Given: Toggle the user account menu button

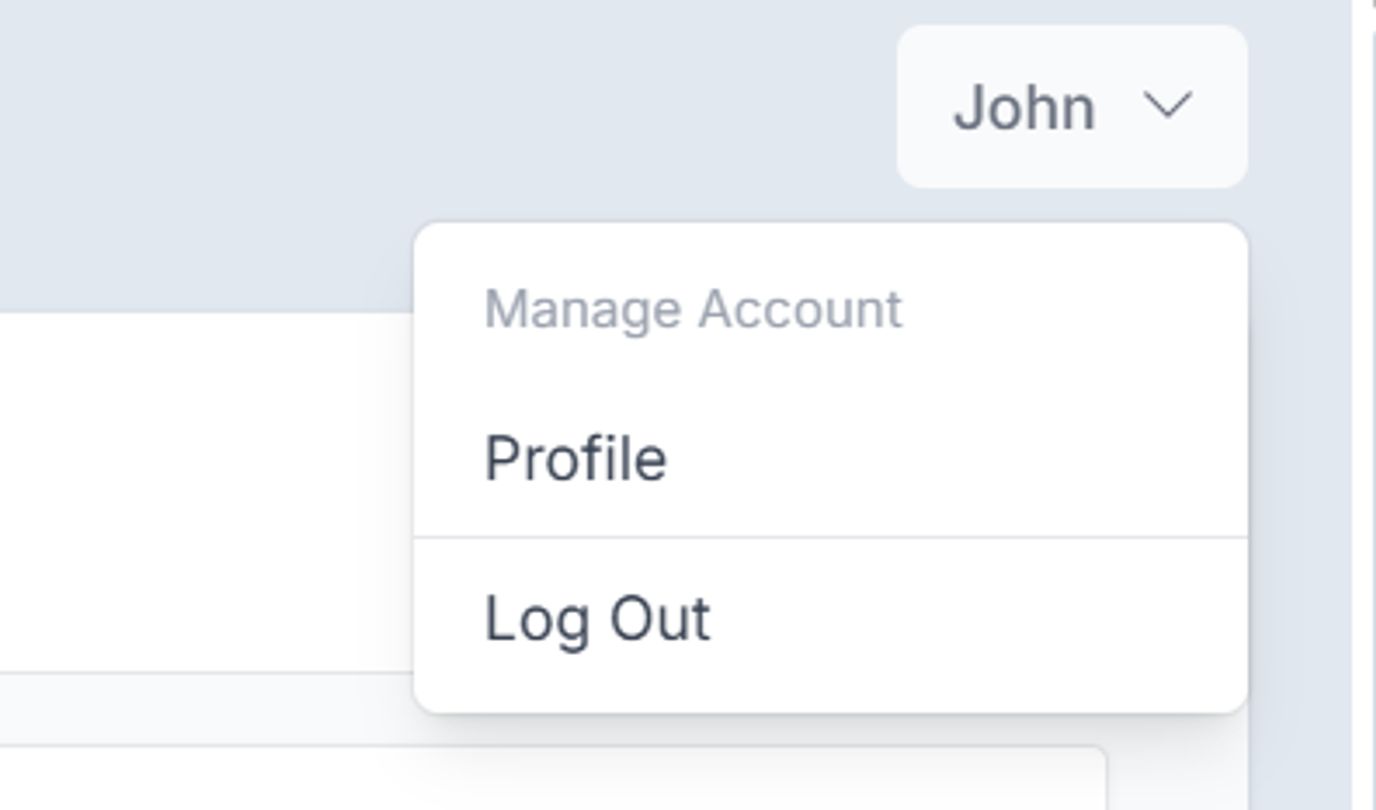Looking at the screenshot, I should 1072,106.
